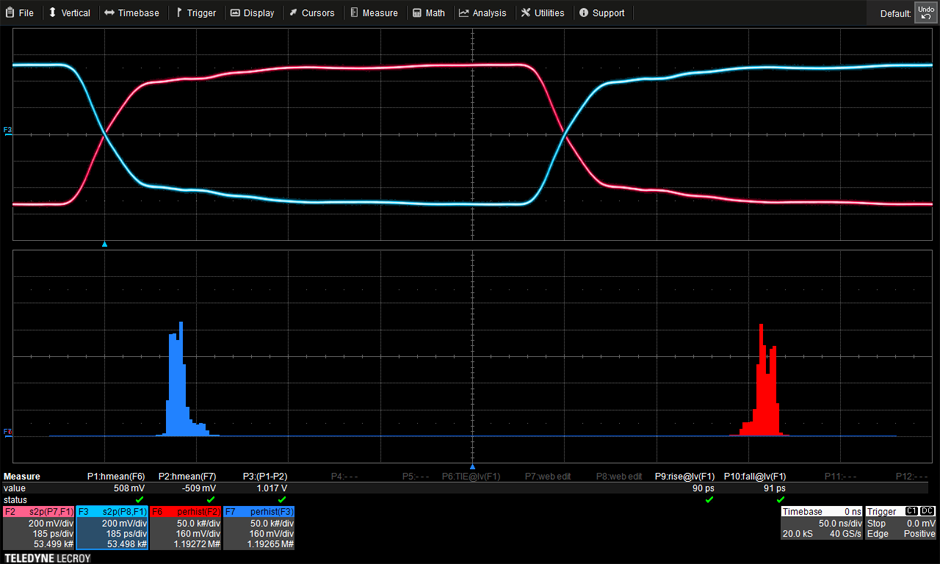940x564 pixels.
Task: Open the F6 perhist(F2) histogram descriptor
Action: 185,527
